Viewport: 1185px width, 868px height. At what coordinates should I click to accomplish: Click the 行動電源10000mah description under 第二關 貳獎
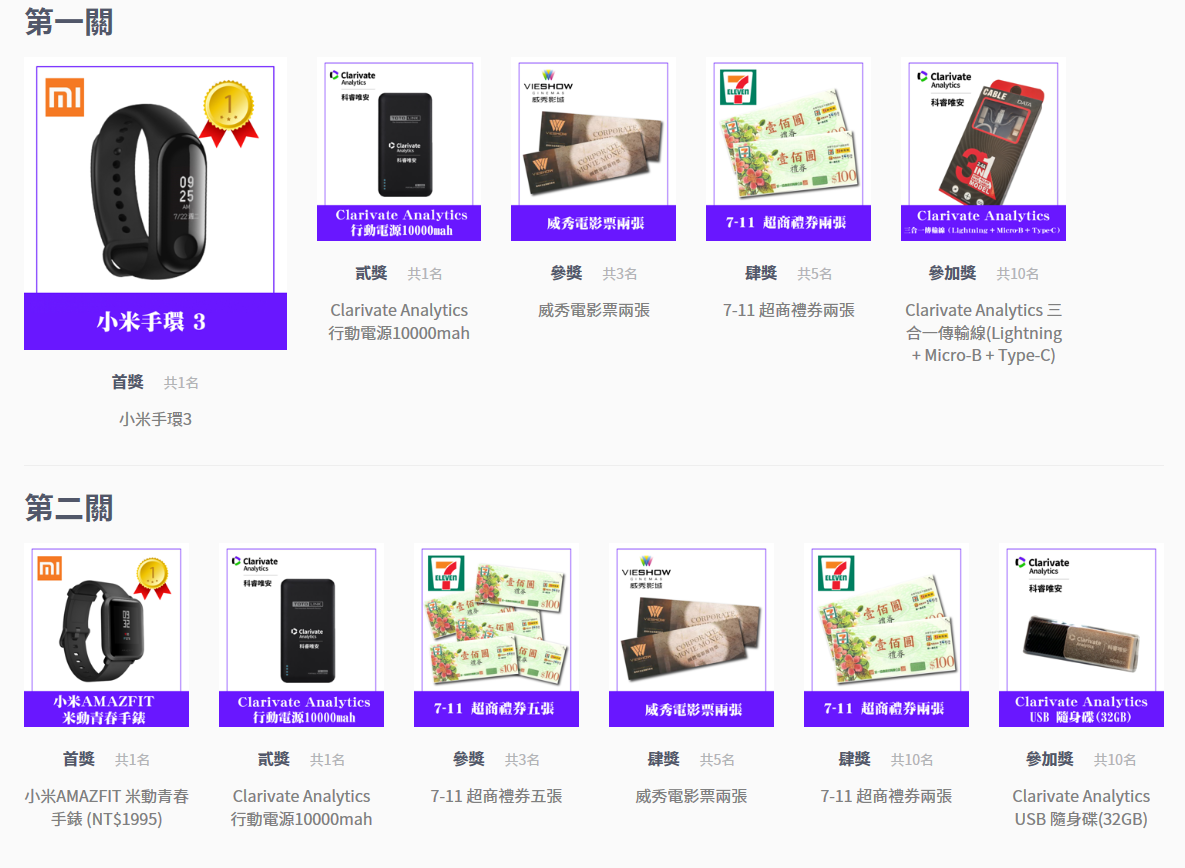[302, 808]
